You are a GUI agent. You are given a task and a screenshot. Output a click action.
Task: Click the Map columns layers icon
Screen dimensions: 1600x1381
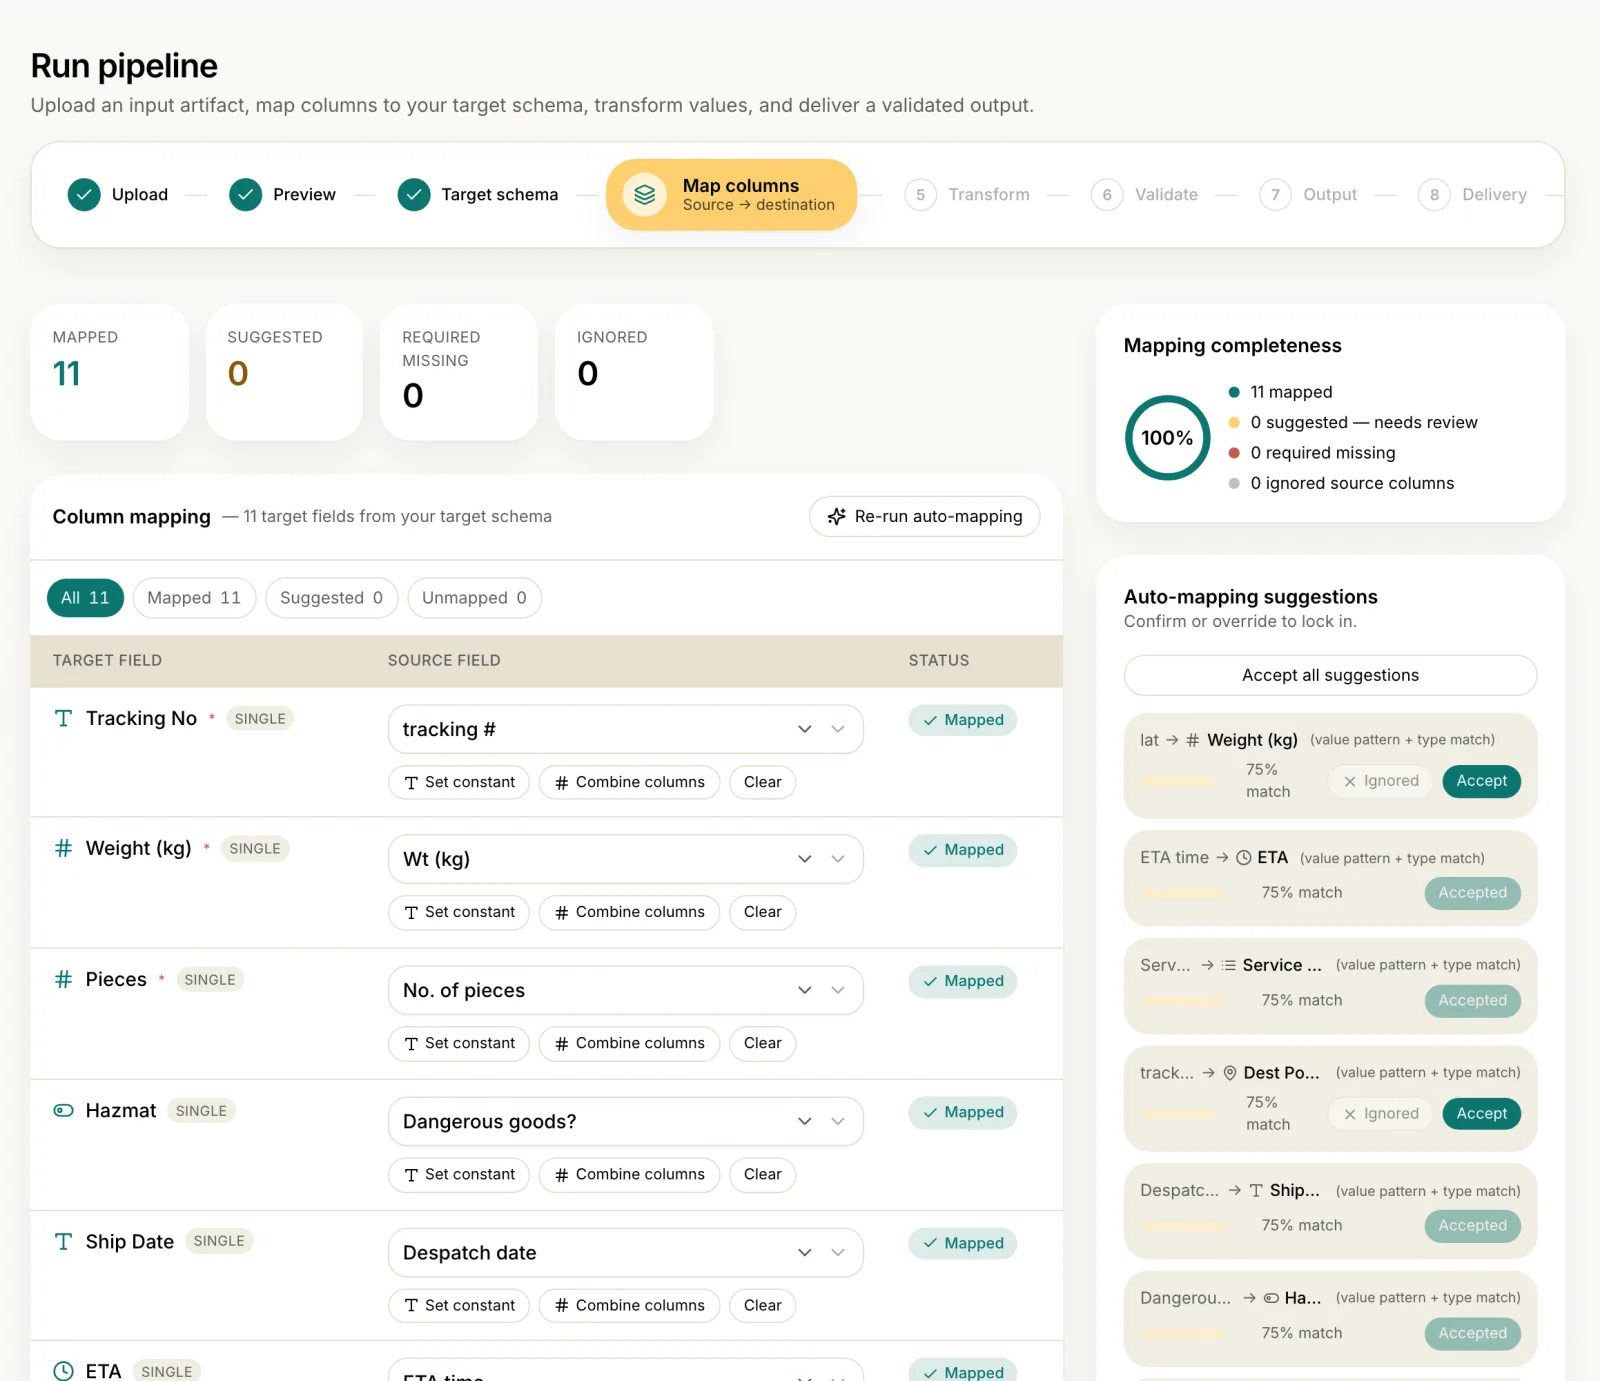[645, 195]
